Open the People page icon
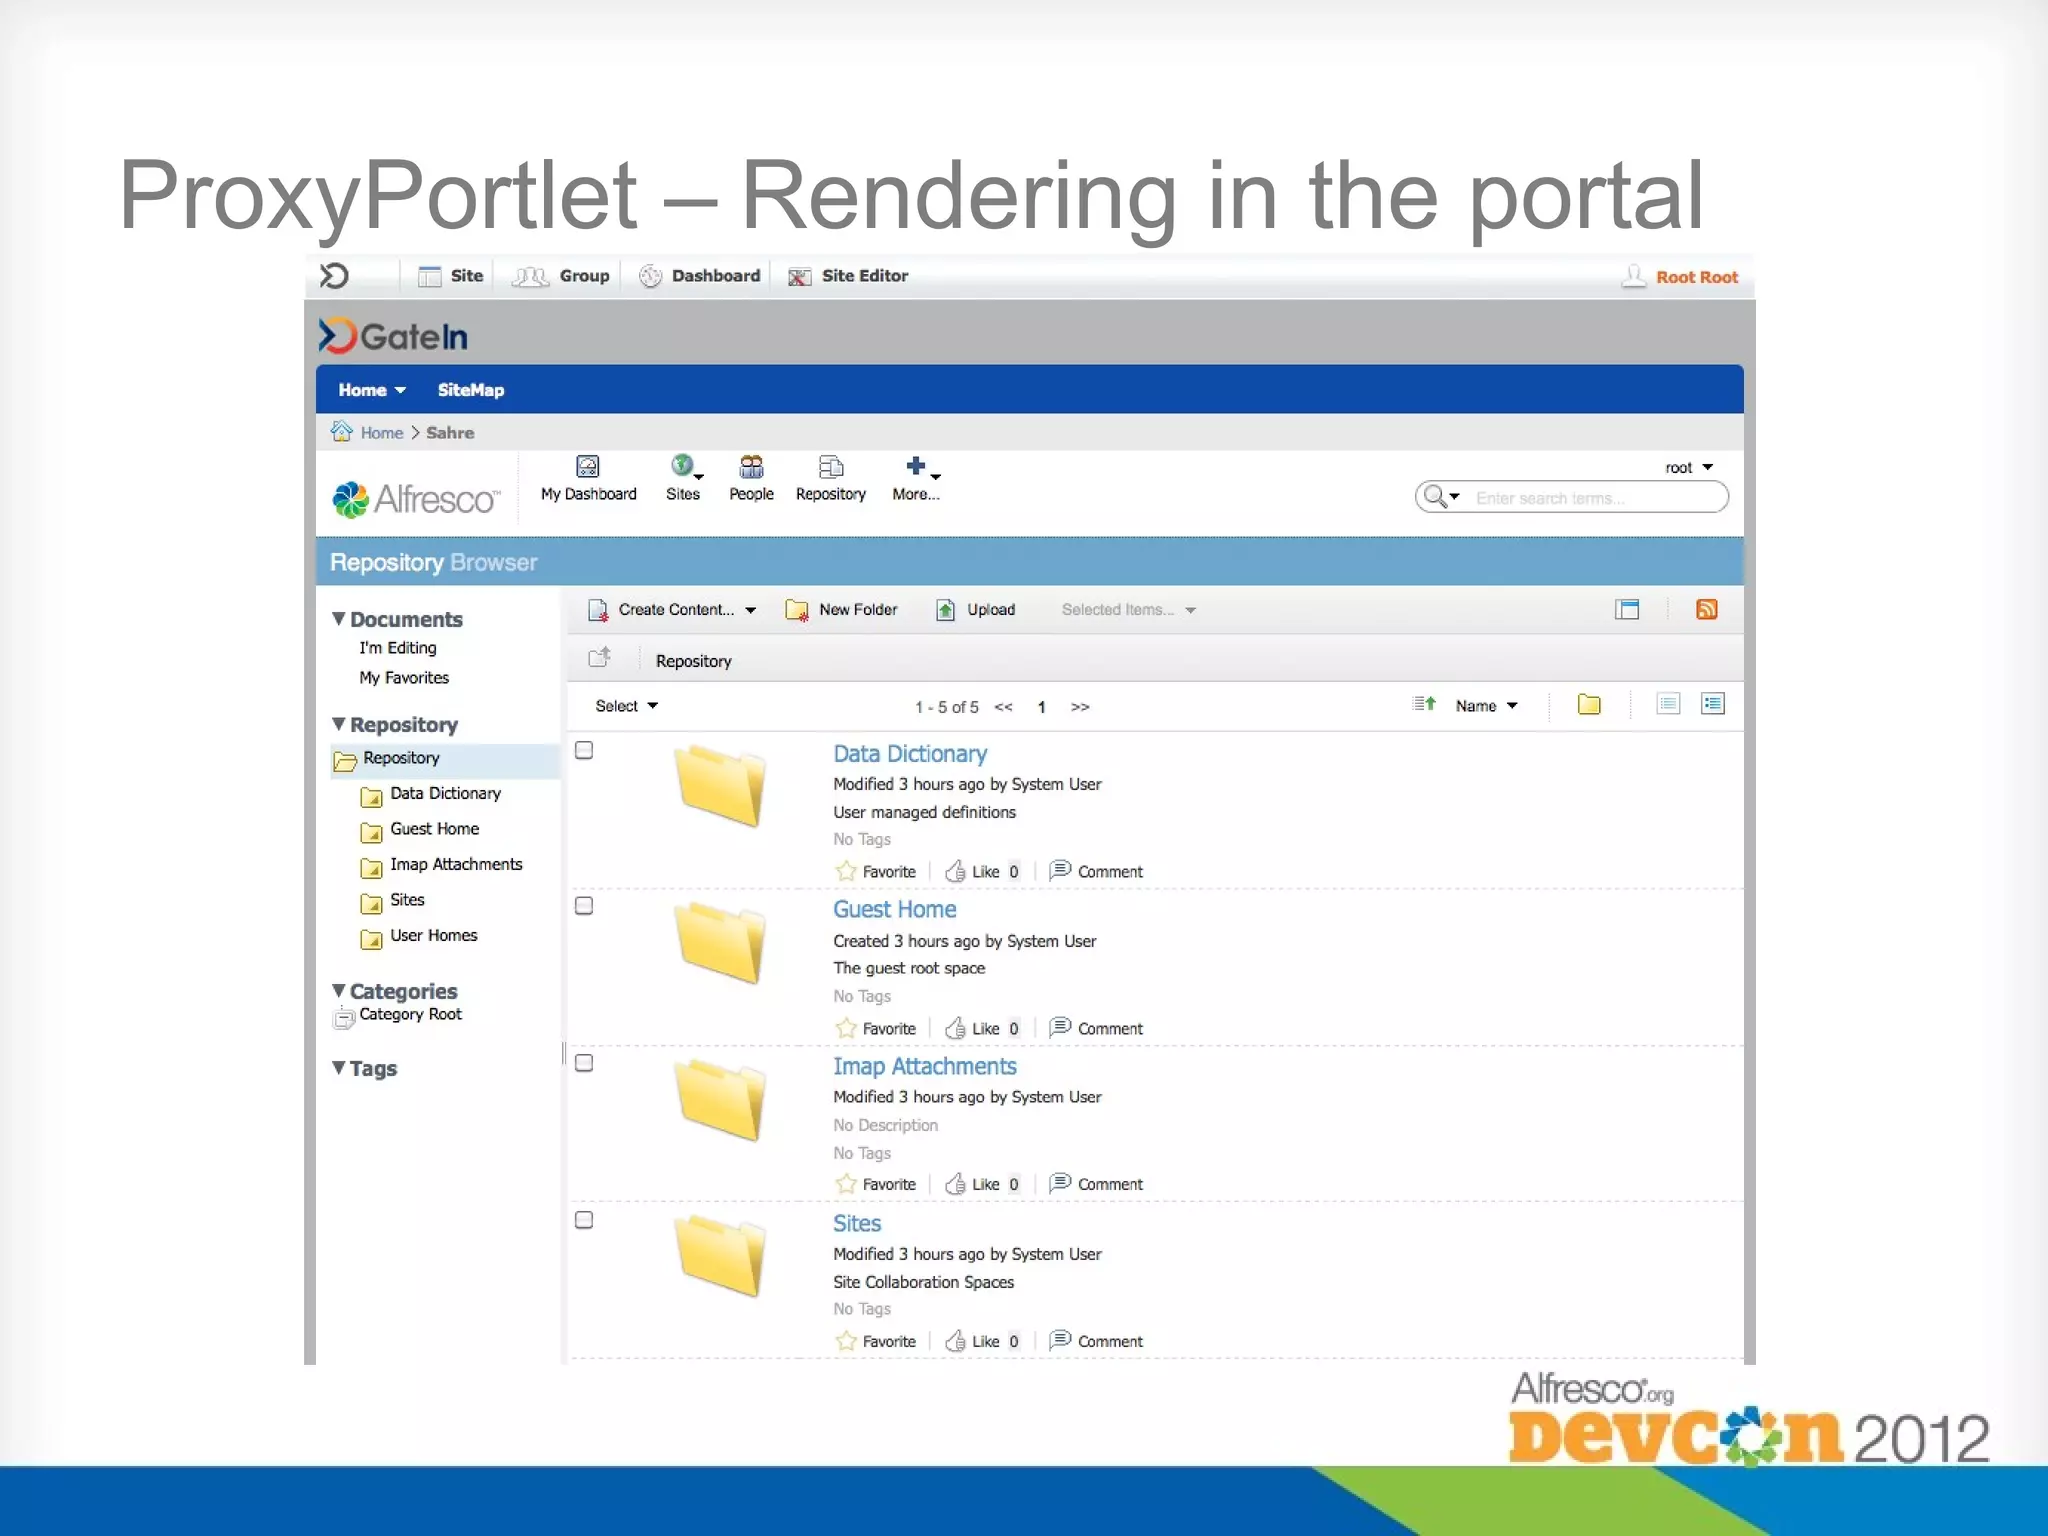 tap(751, 479)
